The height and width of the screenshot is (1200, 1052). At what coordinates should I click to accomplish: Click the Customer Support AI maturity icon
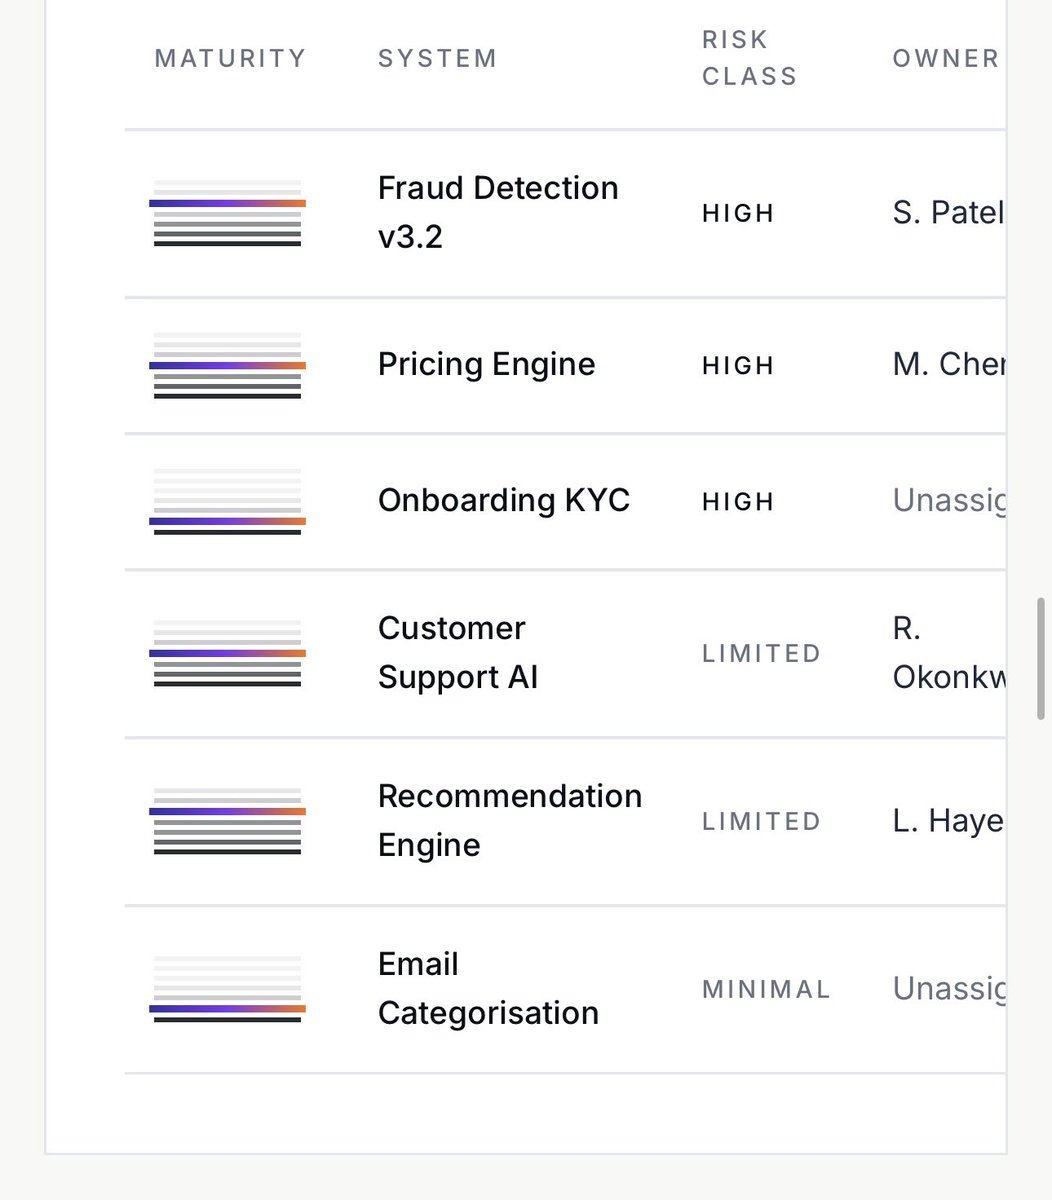coord(227,653)
